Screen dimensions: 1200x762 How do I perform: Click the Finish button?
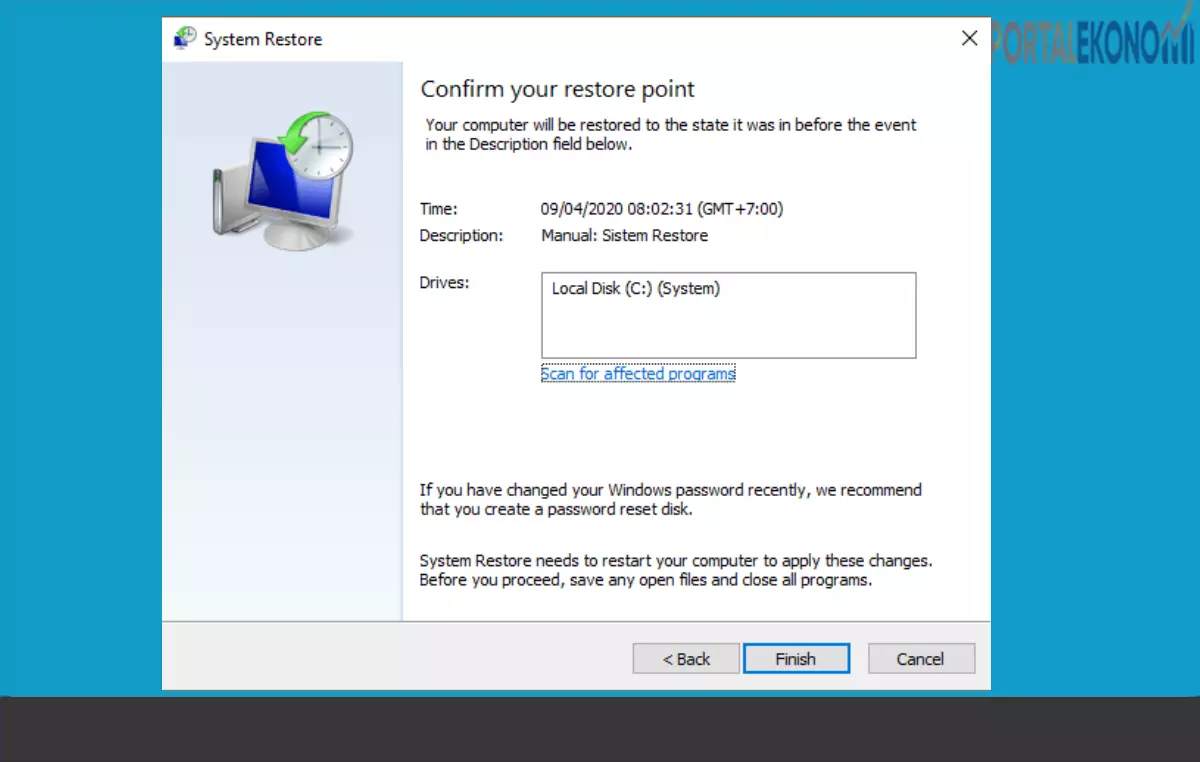(796, 659)
